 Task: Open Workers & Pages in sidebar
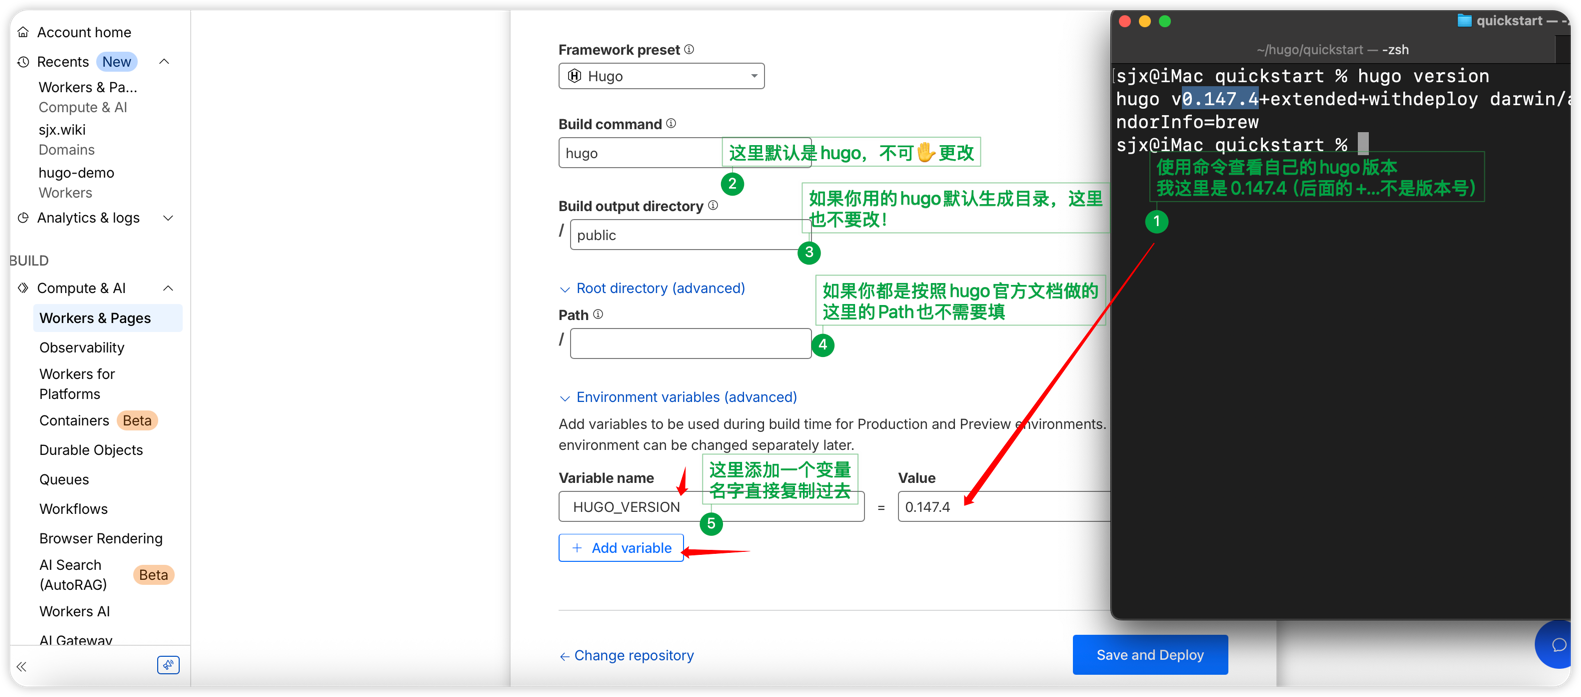[95, 318]
